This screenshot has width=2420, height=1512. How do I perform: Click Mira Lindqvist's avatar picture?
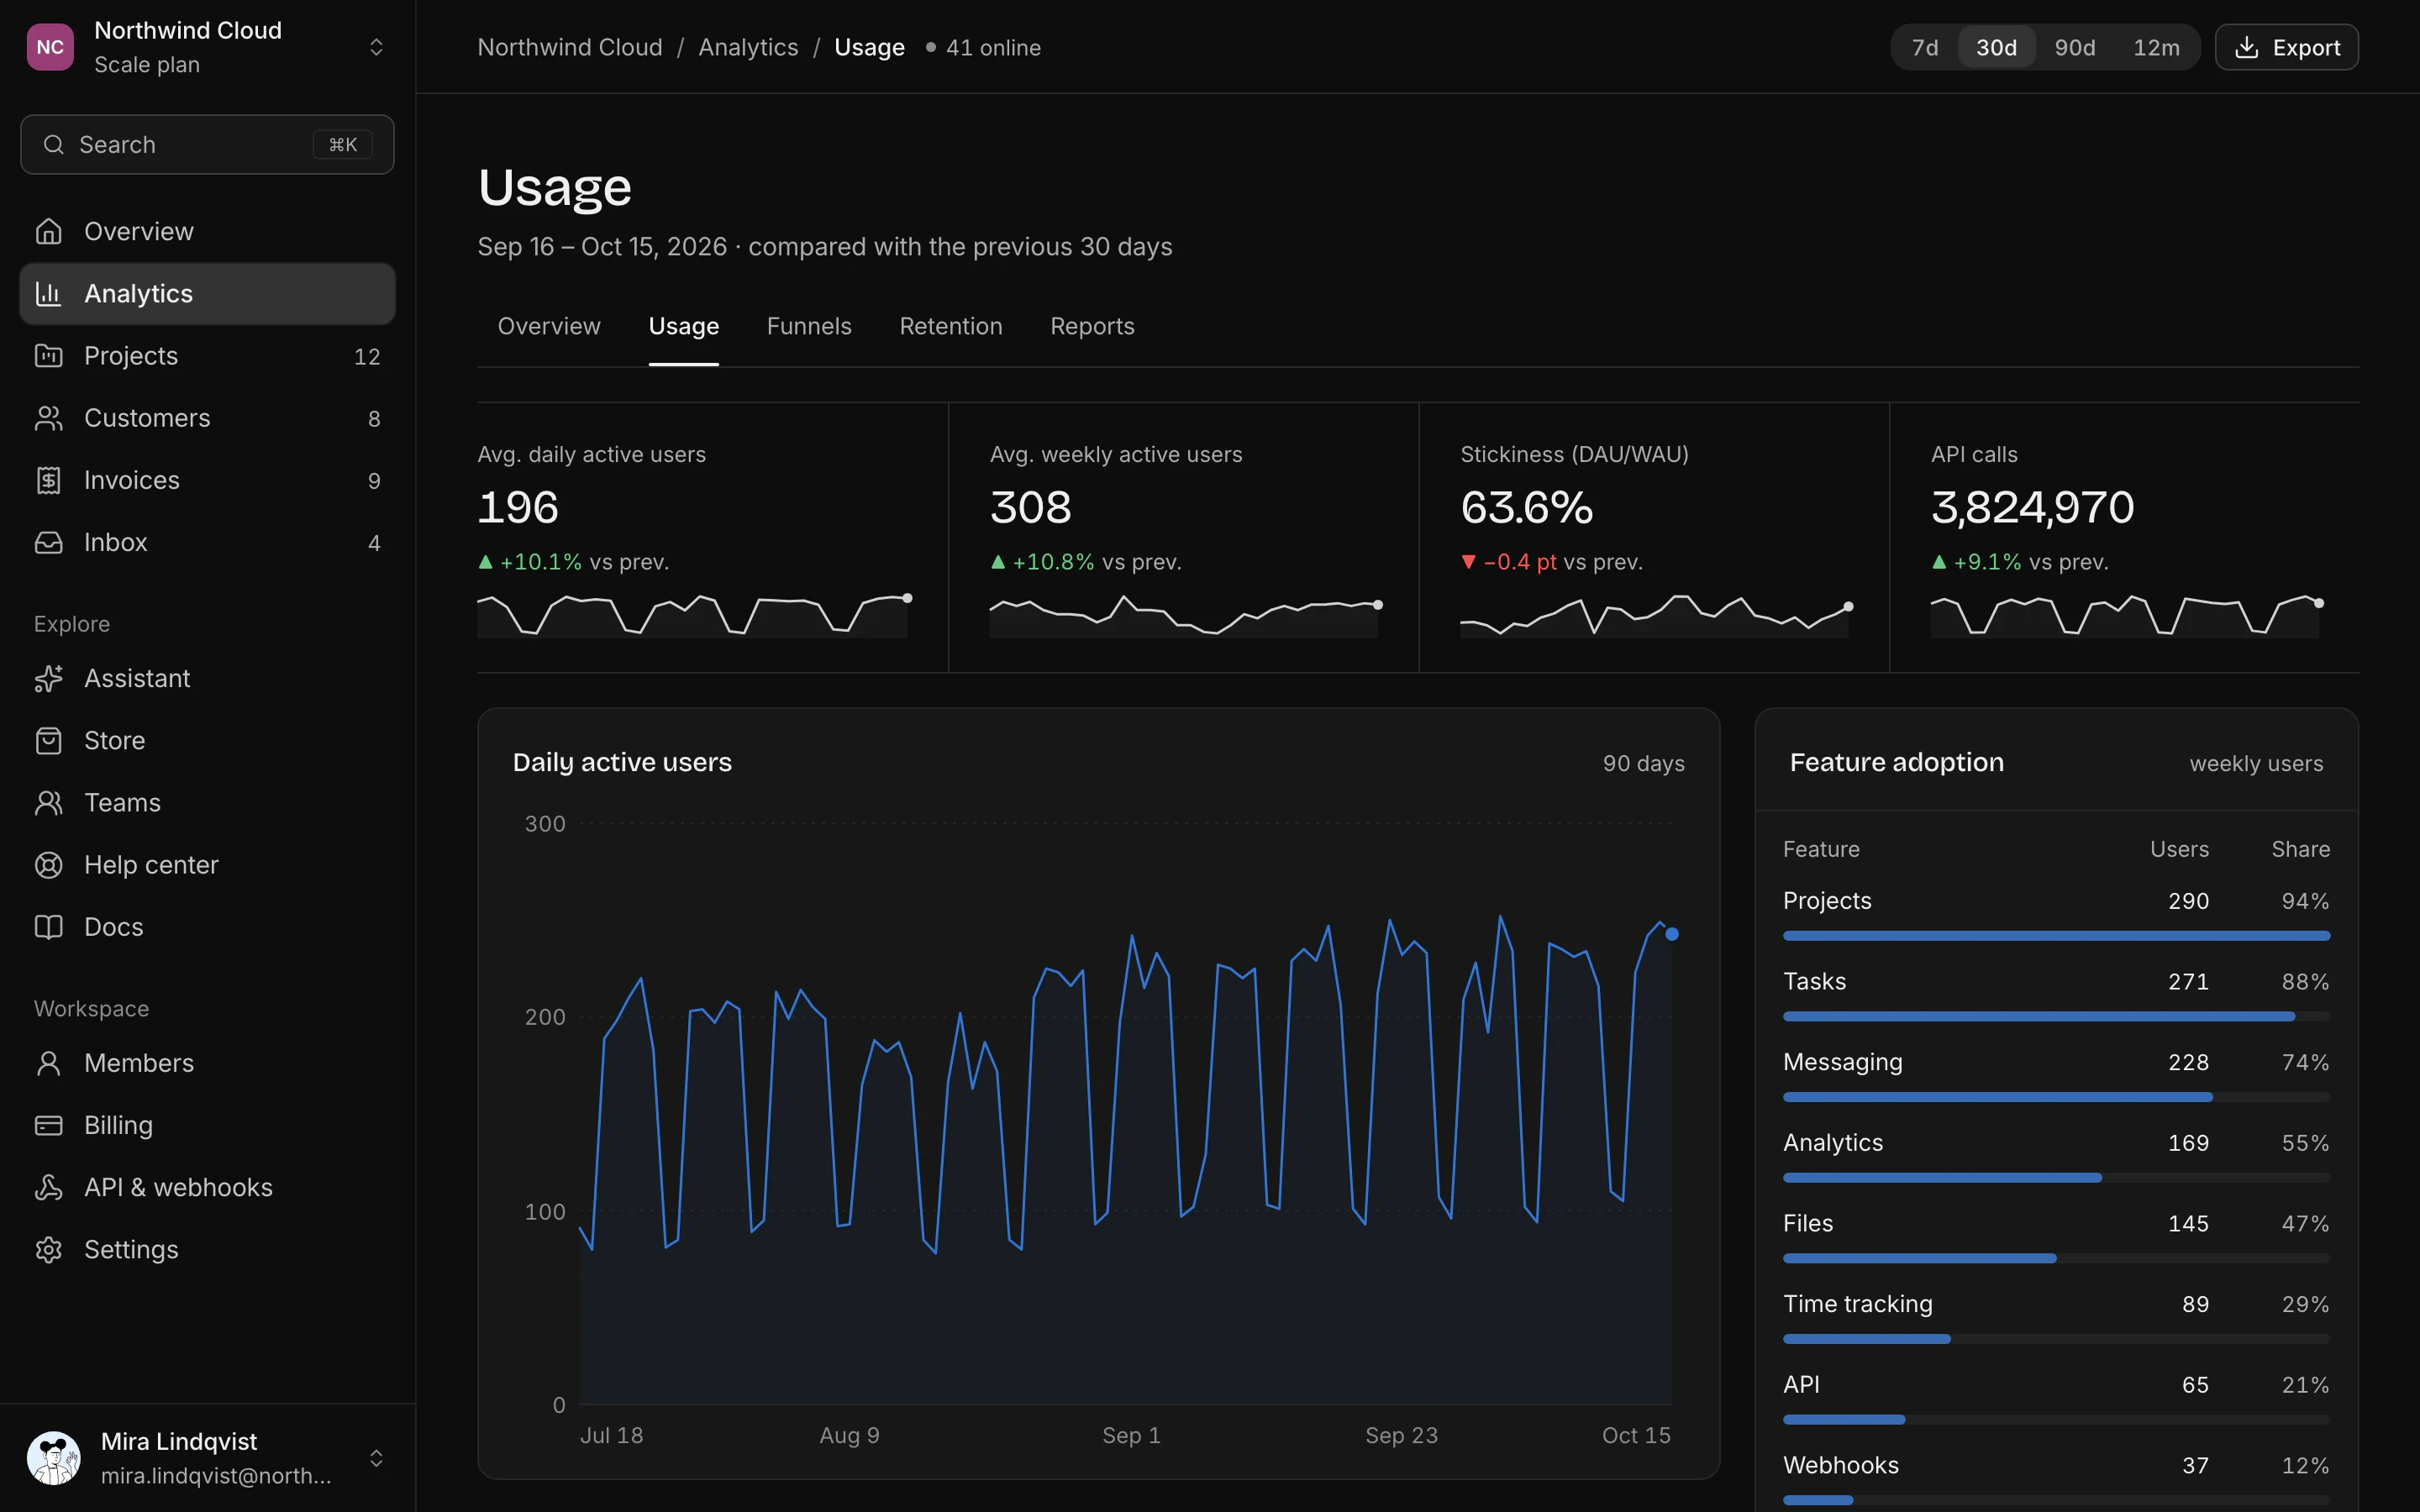coord(53,1458)
